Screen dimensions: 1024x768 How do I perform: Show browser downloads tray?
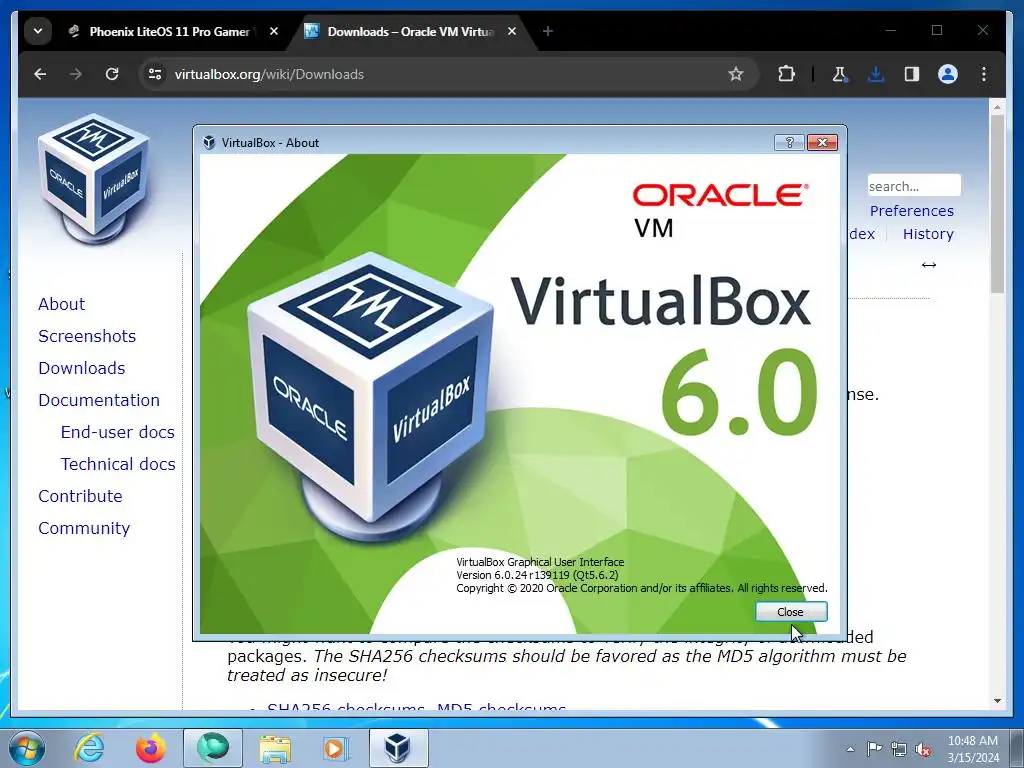876,74
